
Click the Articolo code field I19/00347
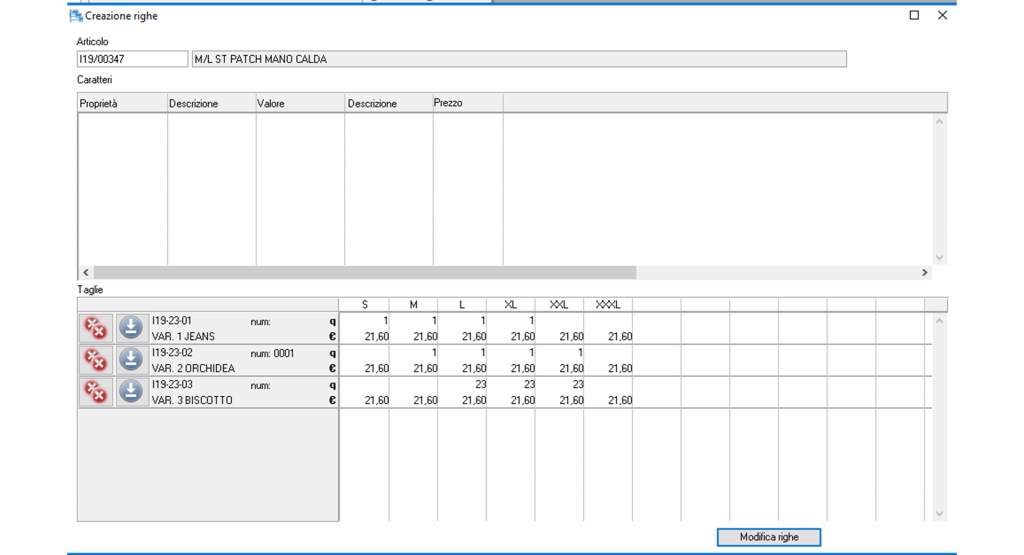coord(133,59)
